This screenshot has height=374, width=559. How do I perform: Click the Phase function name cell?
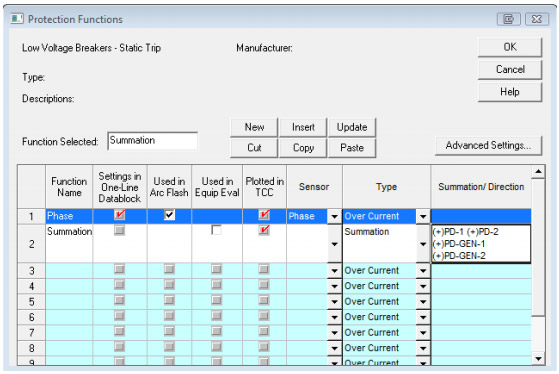(x=69, y=216)
